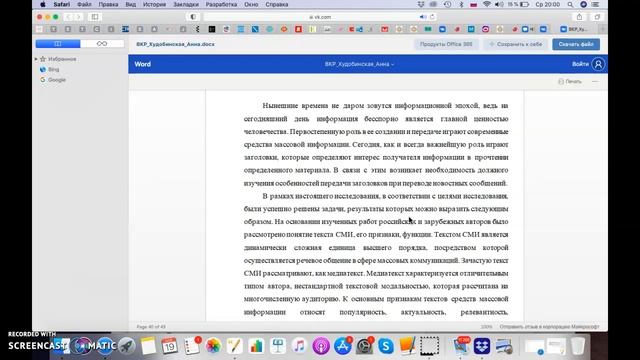Open Notes app in Dock

tap(148, 346)
